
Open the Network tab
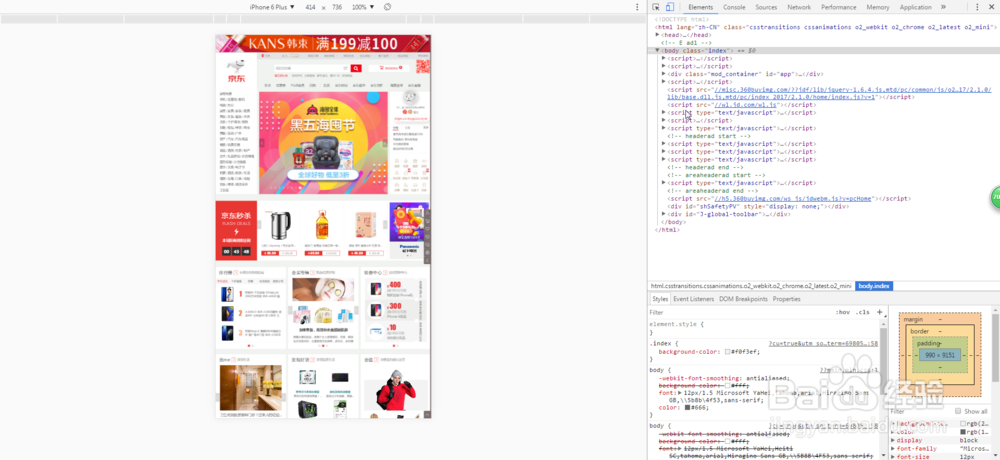tap(799, 7)
